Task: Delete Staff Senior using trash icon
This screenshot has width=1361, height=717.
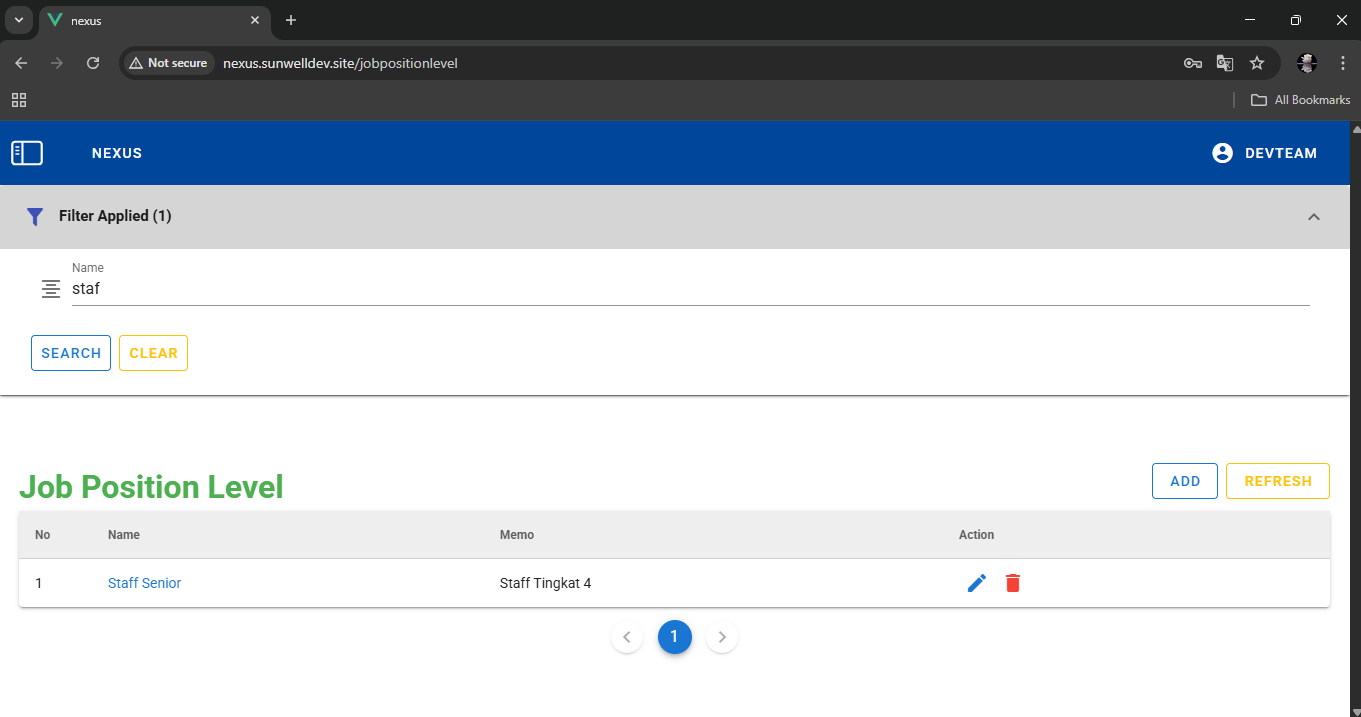Action: click(1013, 583)
